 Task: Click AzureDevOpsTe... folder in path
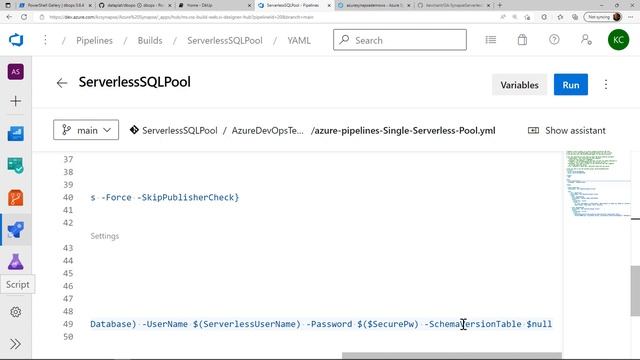267,131
